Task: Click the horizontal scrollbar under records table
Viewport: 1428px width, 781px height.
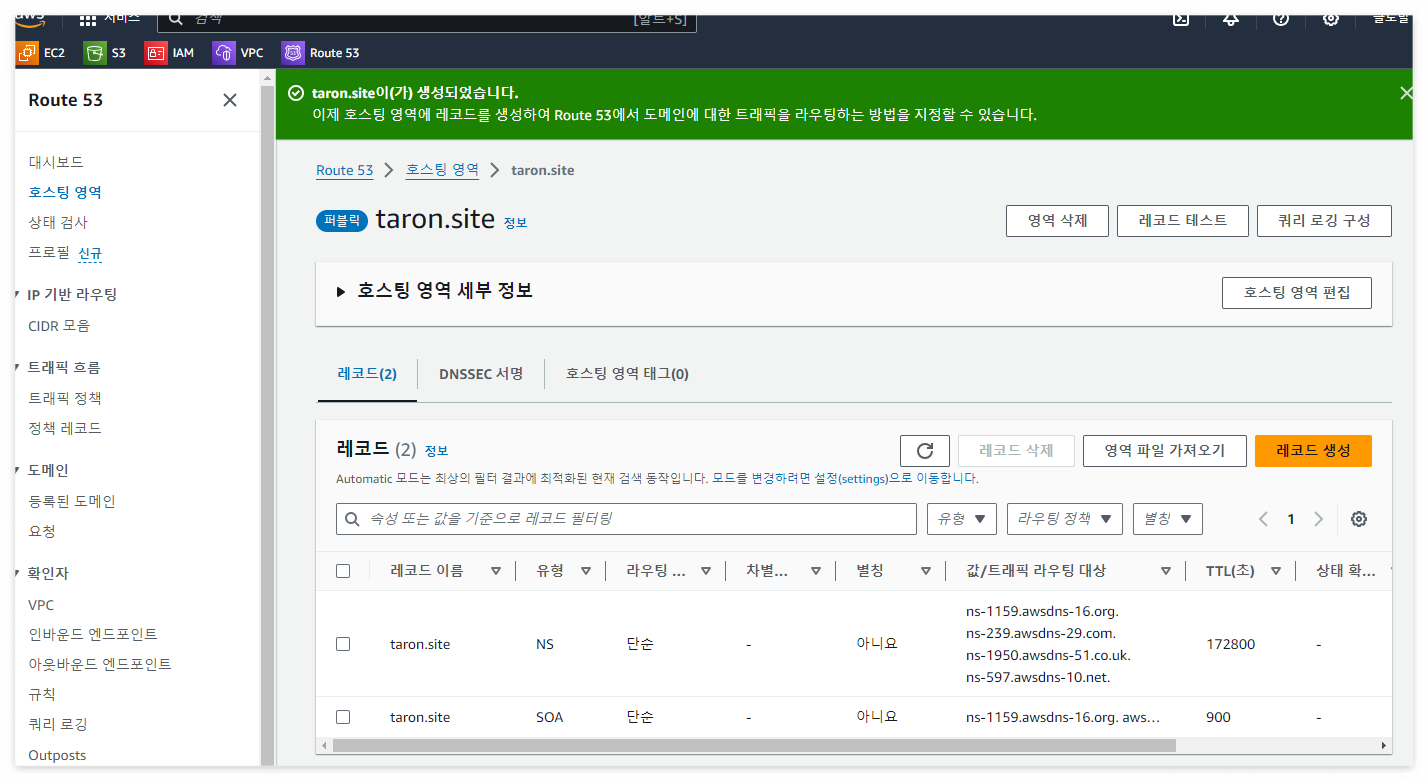Action: pyautogui.click(x=754, y=745)
